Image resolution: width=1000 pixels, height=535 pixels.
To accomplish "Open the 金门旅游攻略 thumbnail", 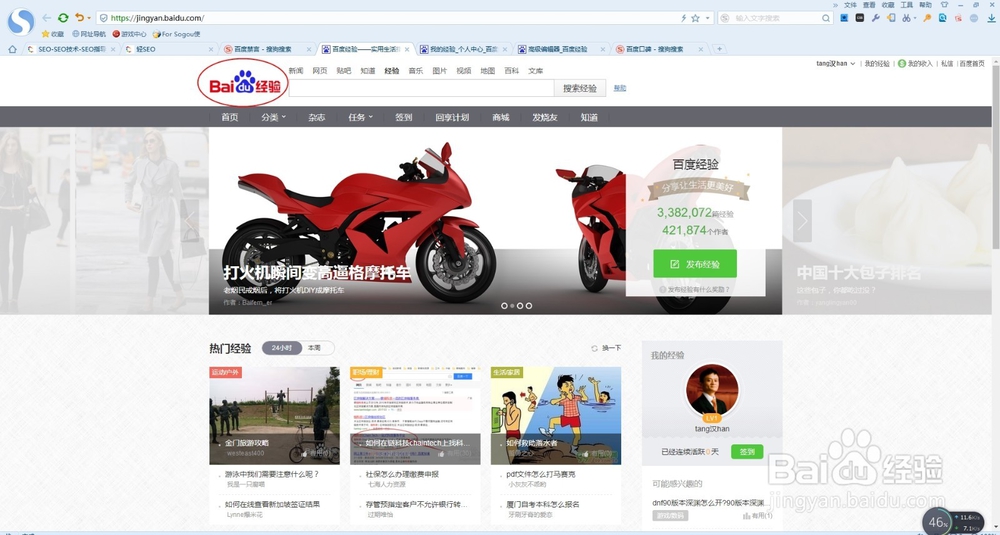I will [274, 415].
